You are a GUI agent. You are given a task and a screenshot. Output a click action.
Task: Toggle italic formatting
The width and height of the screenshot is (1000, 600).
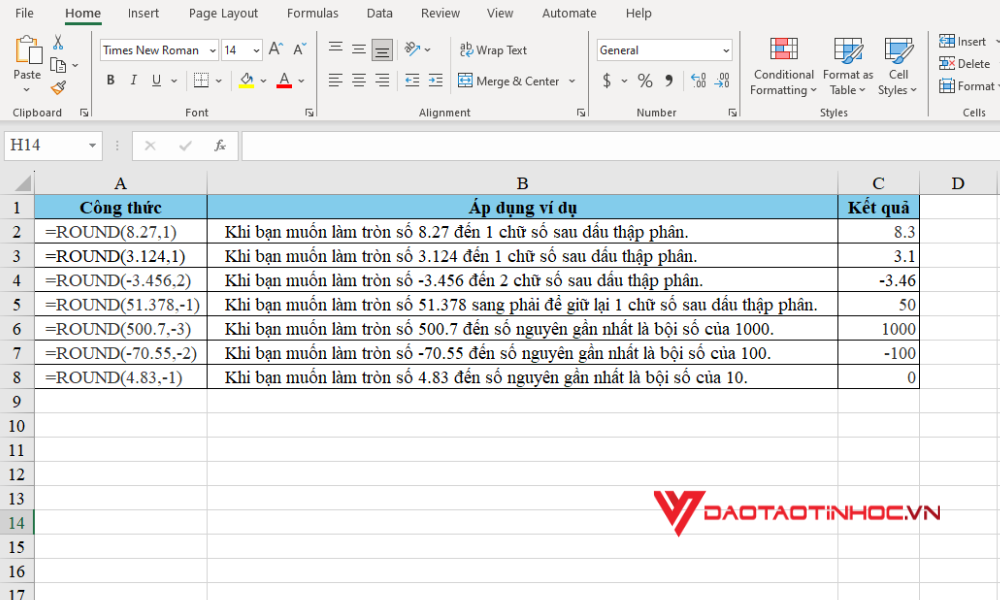coord(133,78)
